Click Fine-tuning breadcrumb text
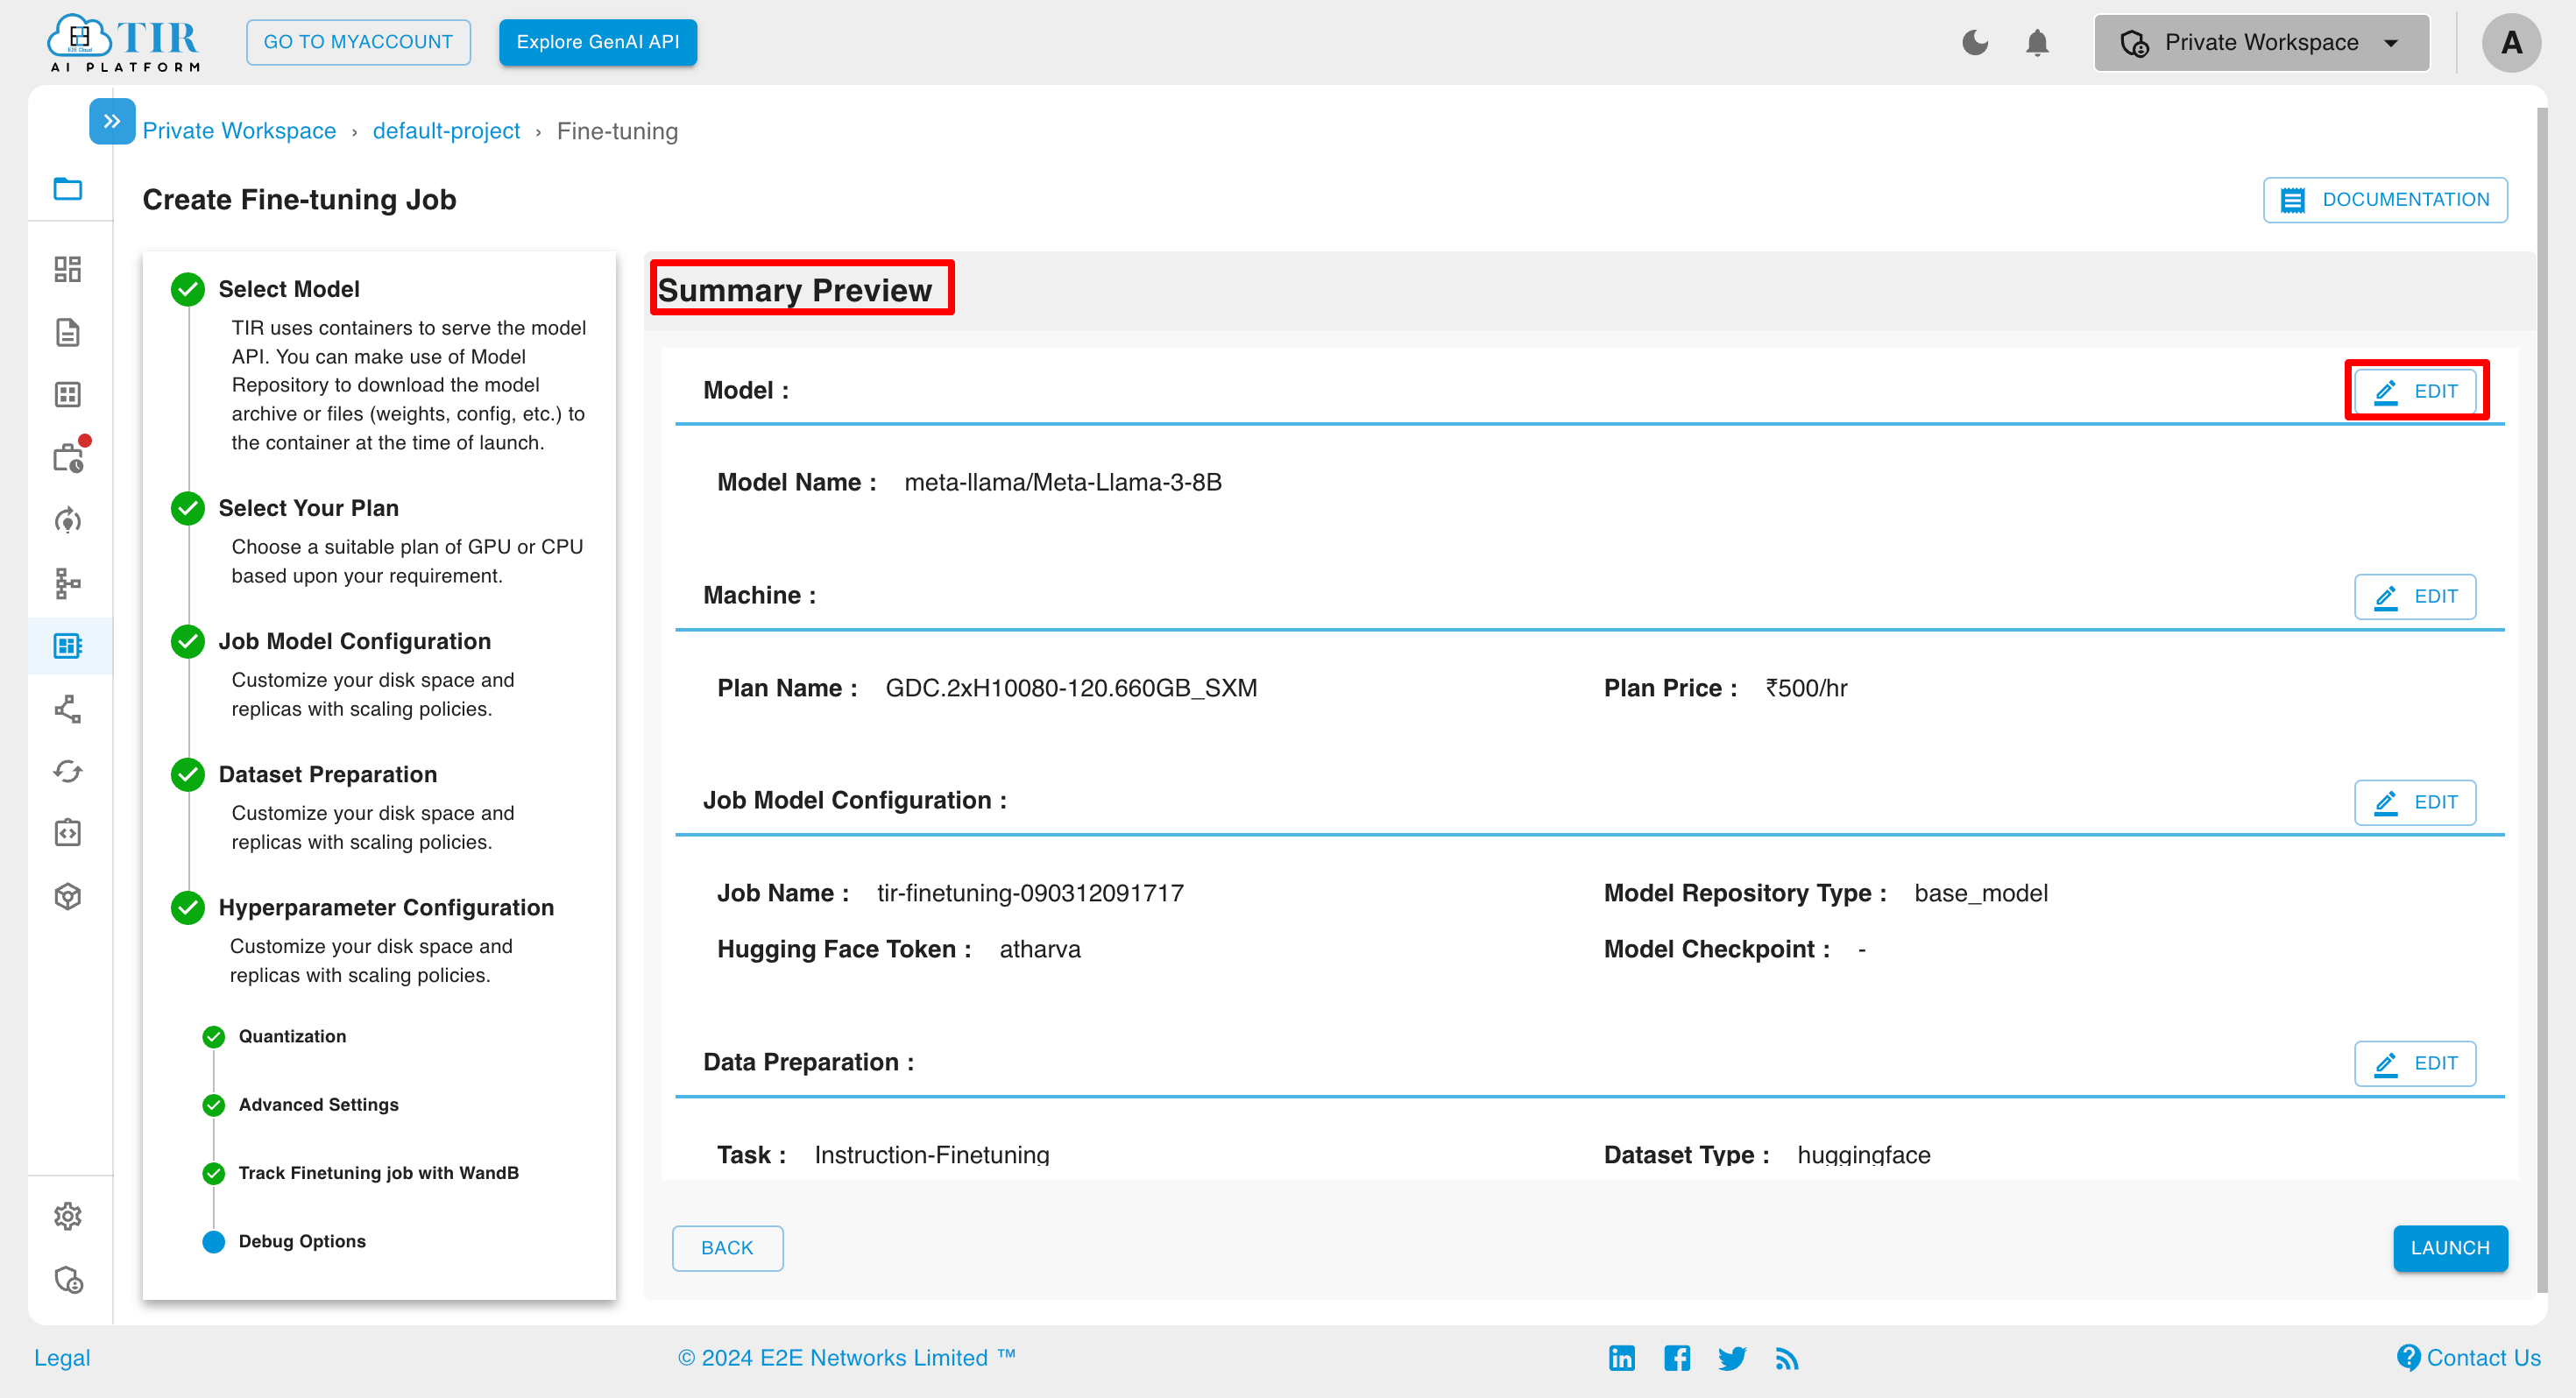The height and width of the screenshot is (1398, 2576). pyautogui.click(x=617, y=131)
